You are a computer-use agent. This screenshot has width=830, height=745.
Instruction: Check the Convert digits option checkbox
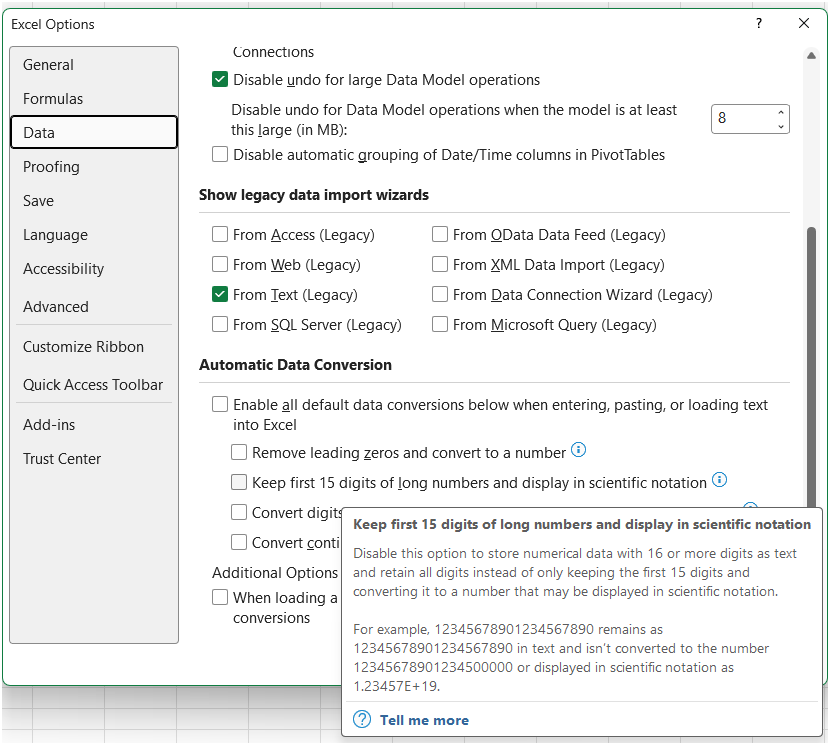pyautogui.click(x=239, y=513)
